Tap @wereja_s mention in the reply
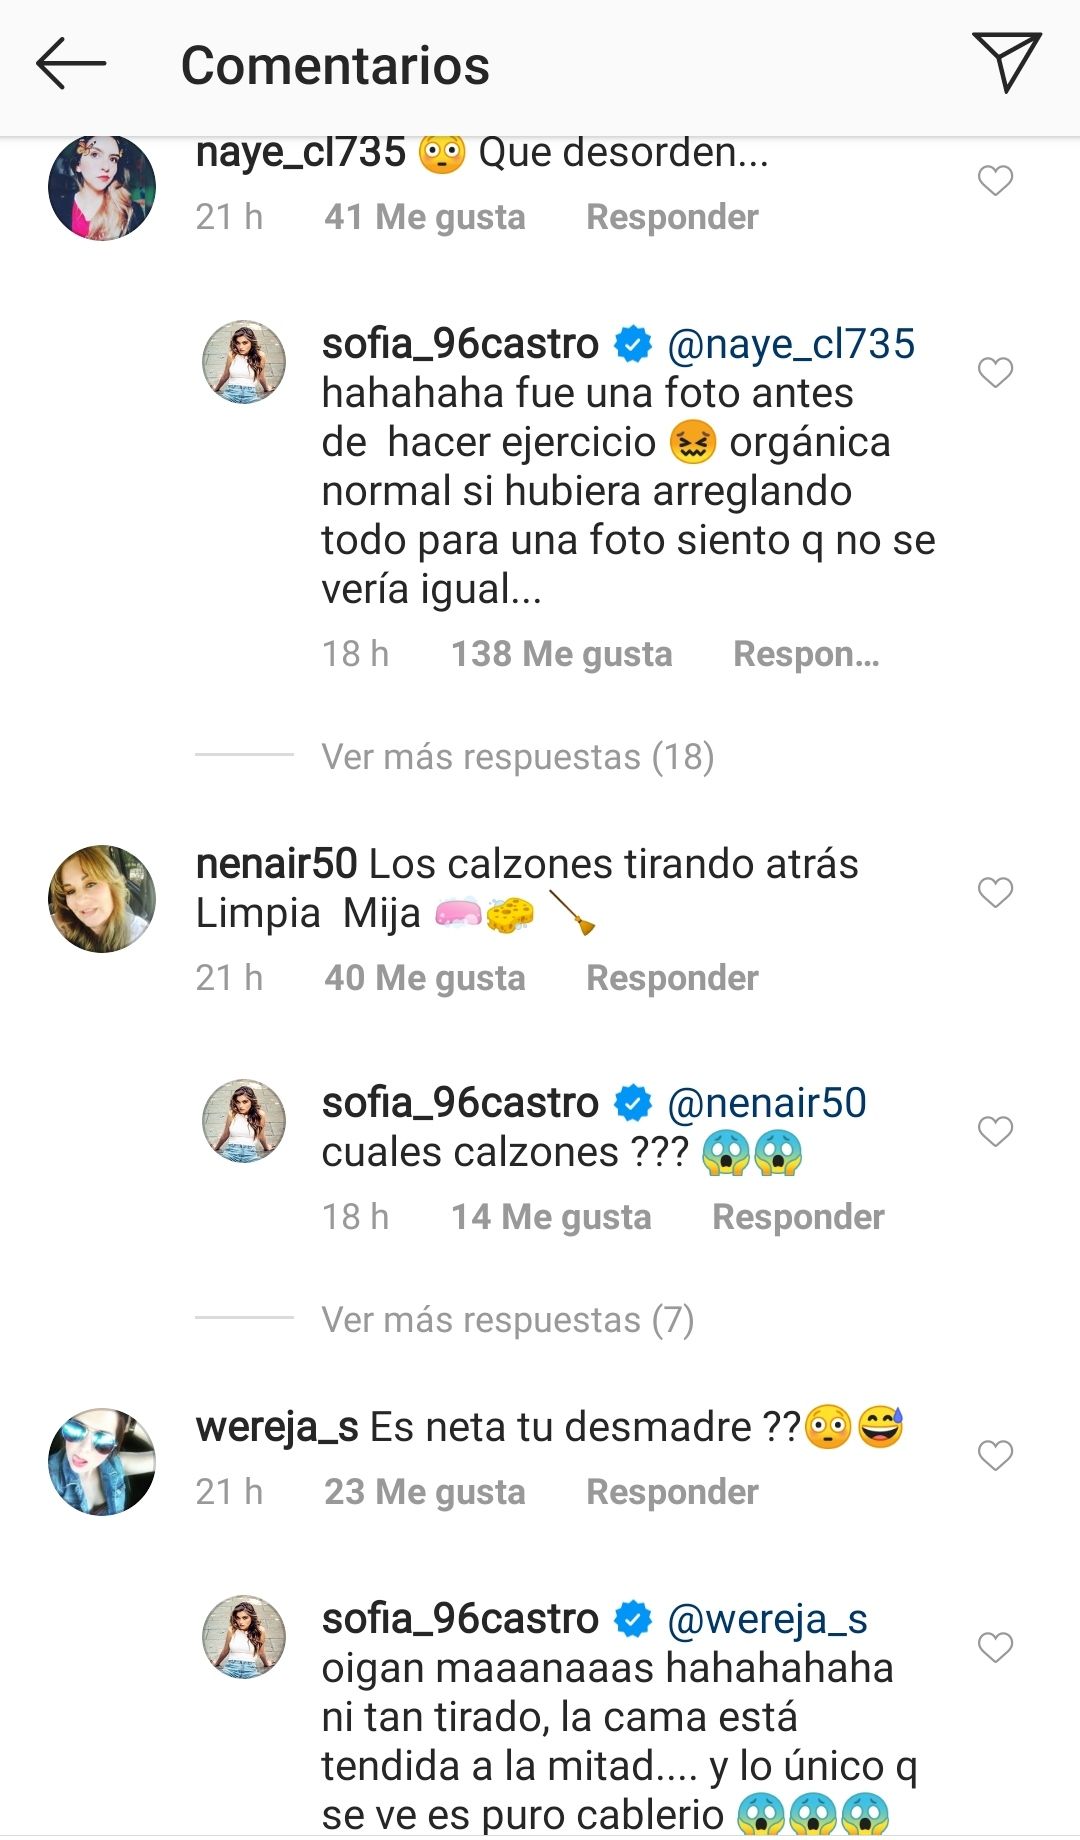 coord(766,1619)
